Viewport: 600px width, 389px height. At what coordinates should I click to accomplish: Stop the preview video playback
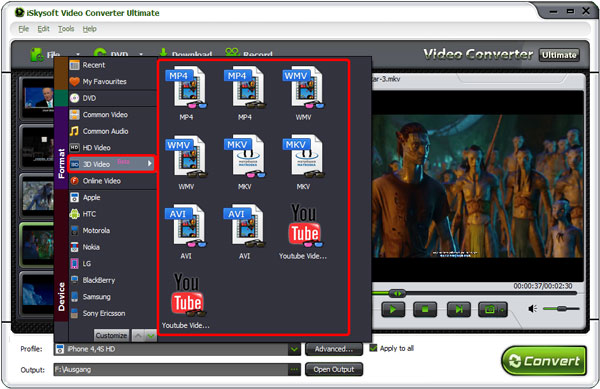click(x=425, y=309)
